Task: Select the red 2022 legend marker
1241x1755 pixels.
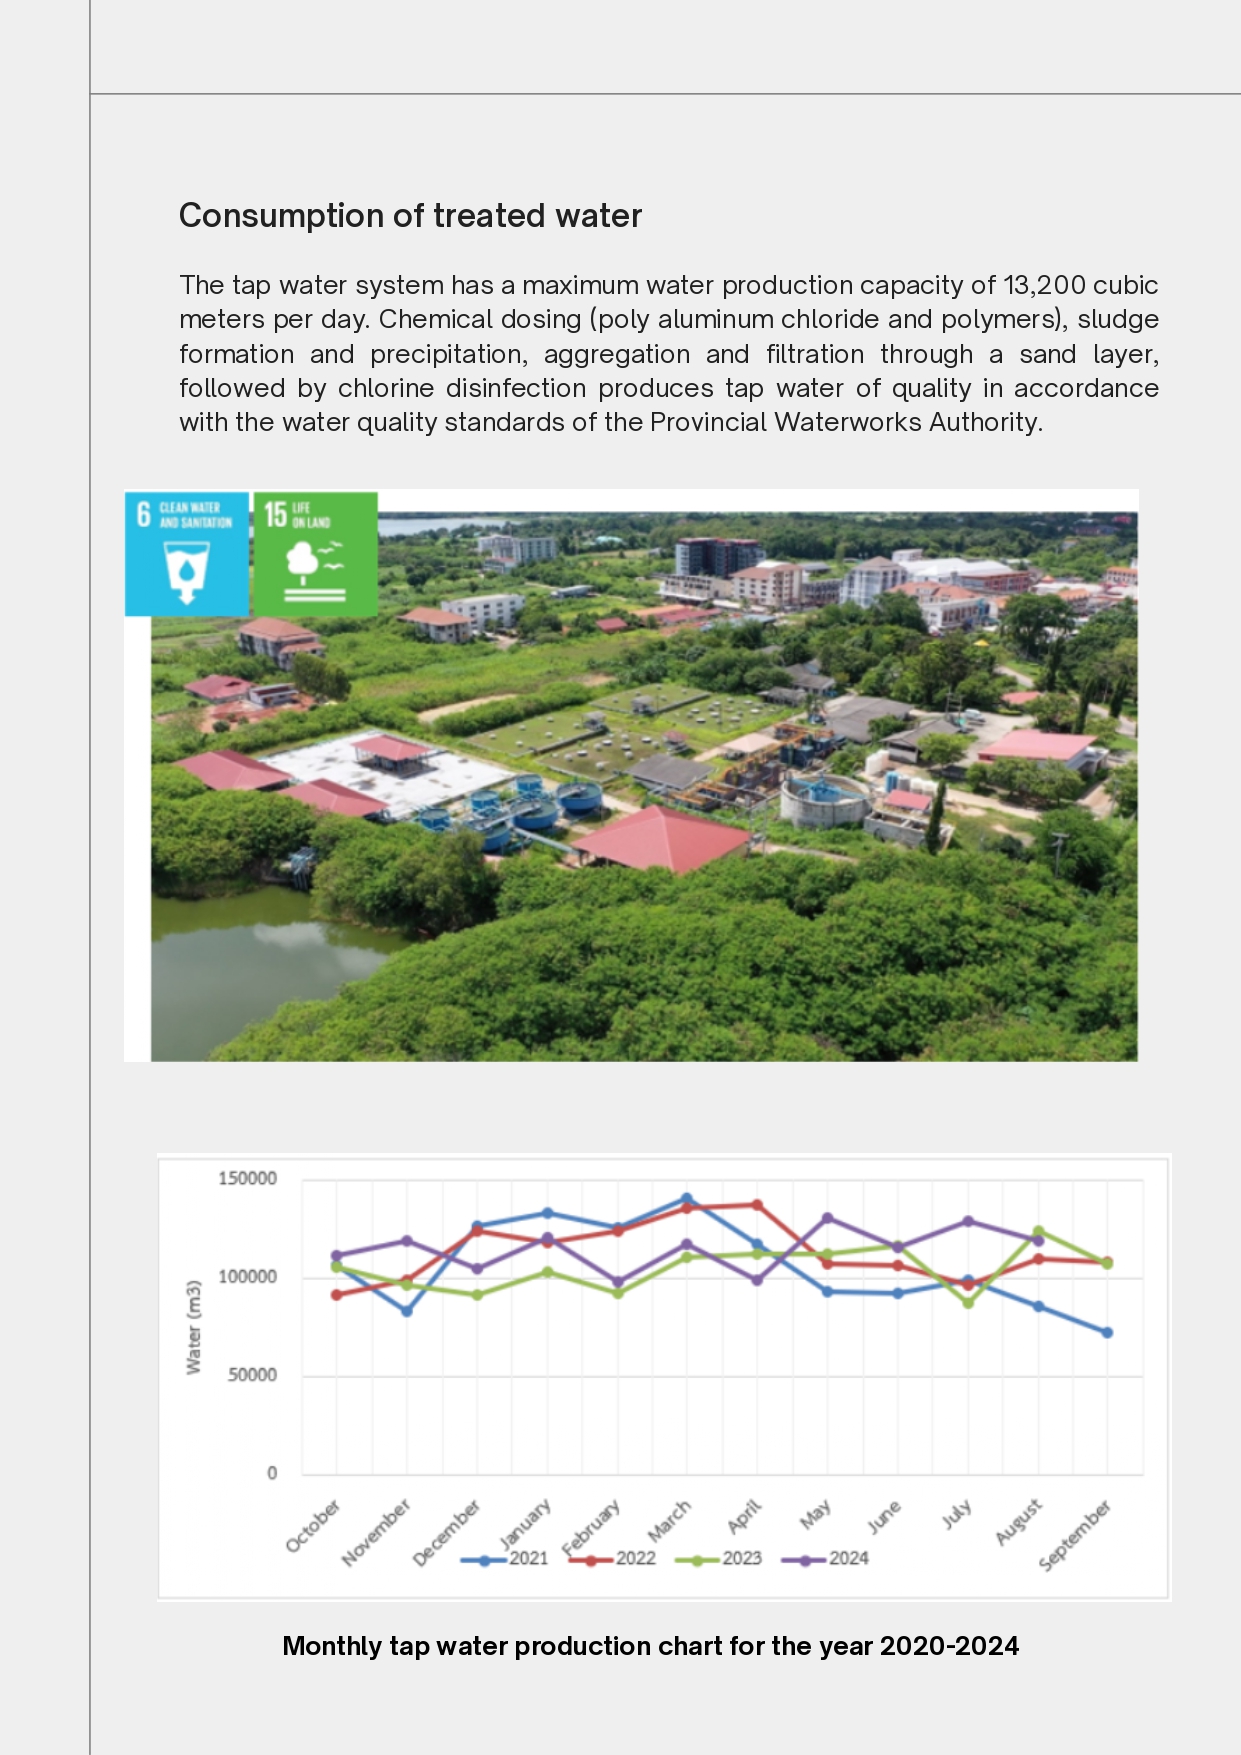Action: 591,1560
